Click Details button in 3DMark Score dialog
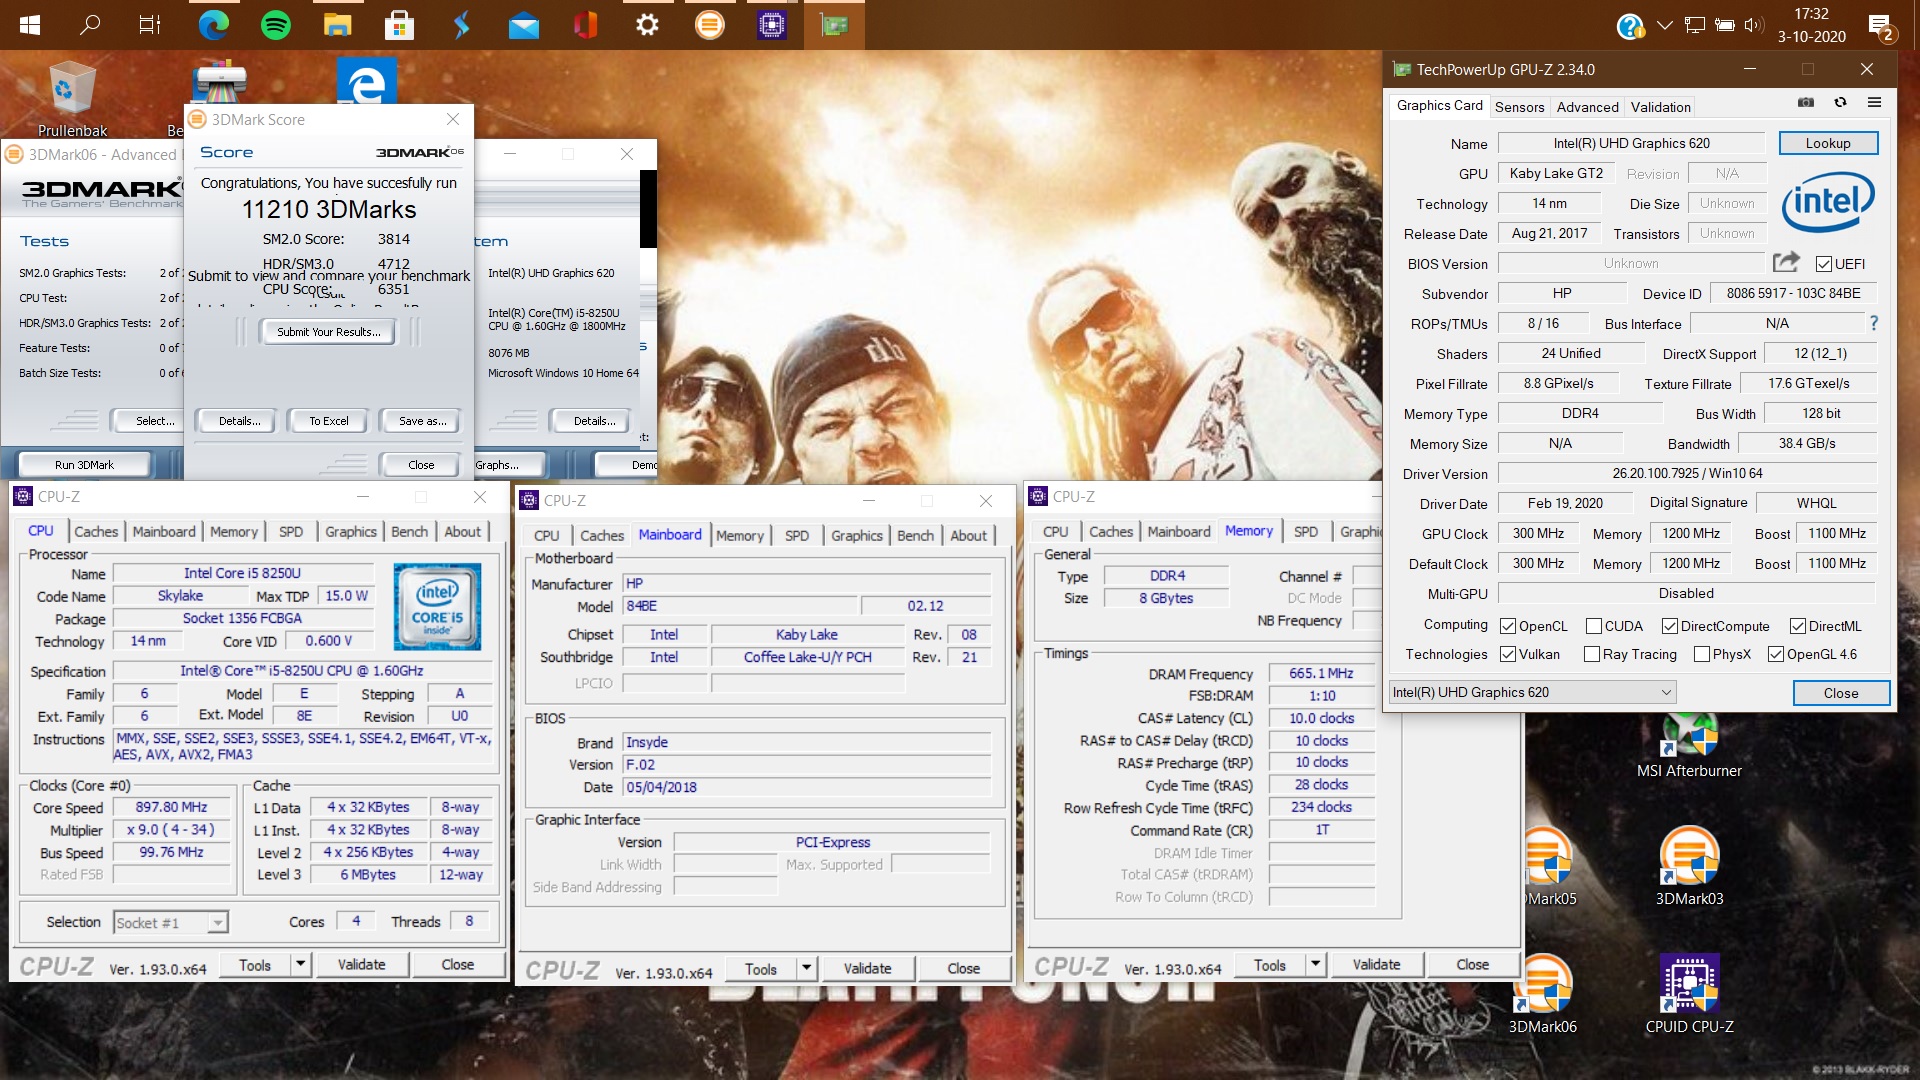Screen dimensions: 1920x1080 pos(239,421)
